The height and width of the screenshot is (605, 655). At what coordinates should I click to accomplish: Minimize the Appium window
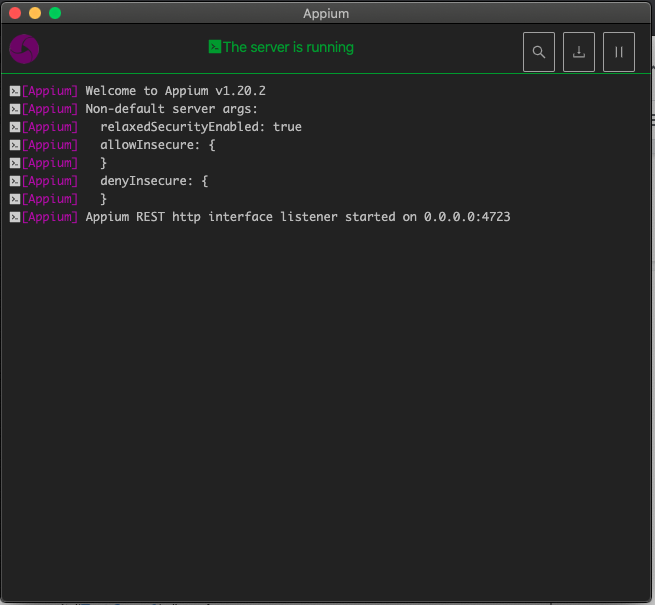pos(35,13)
